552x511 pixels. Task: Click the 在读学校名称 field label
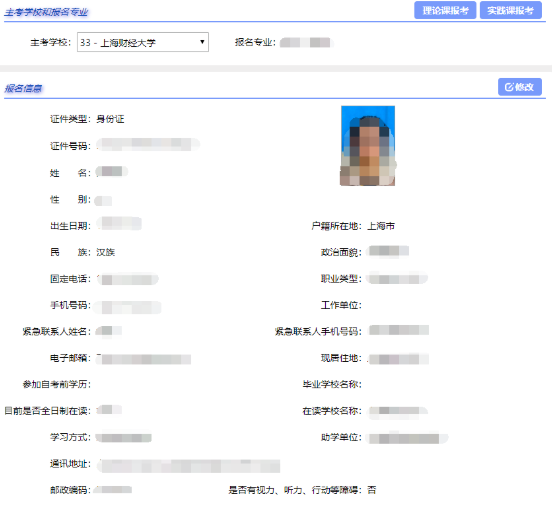click(332, 411)
